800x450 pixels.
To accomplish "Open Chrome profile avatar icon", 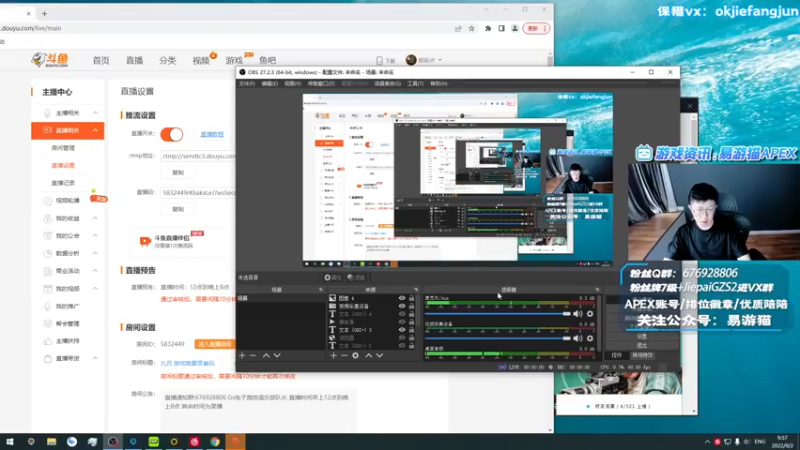I will point(515,29).
